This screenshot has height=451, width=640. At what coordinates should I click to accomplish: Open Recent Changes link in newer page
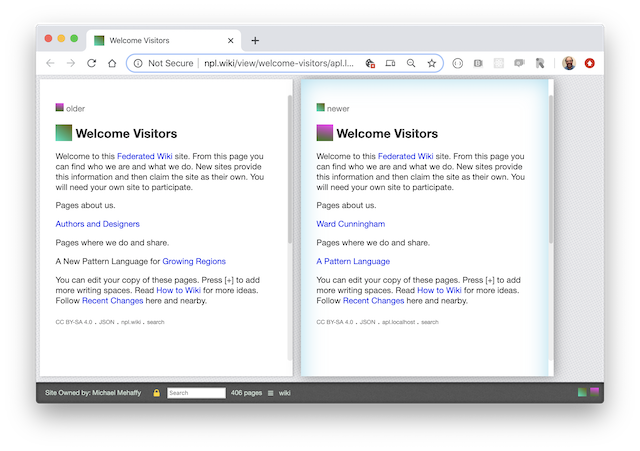click(x=373, y=301)
